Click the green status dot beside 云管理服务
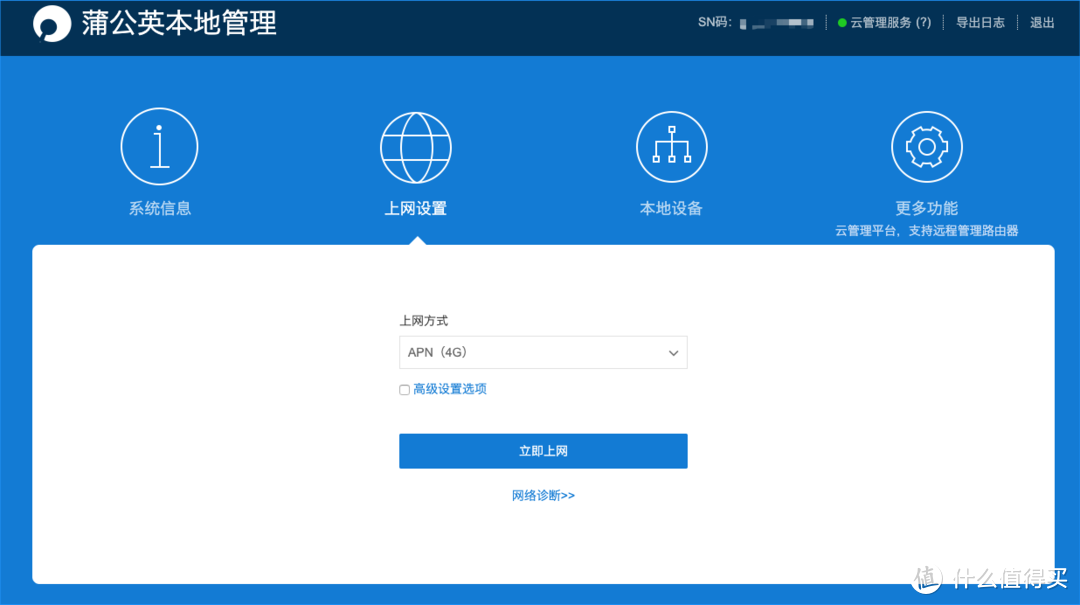Screen dimensions: 1080x605 (x=842, y=21)
